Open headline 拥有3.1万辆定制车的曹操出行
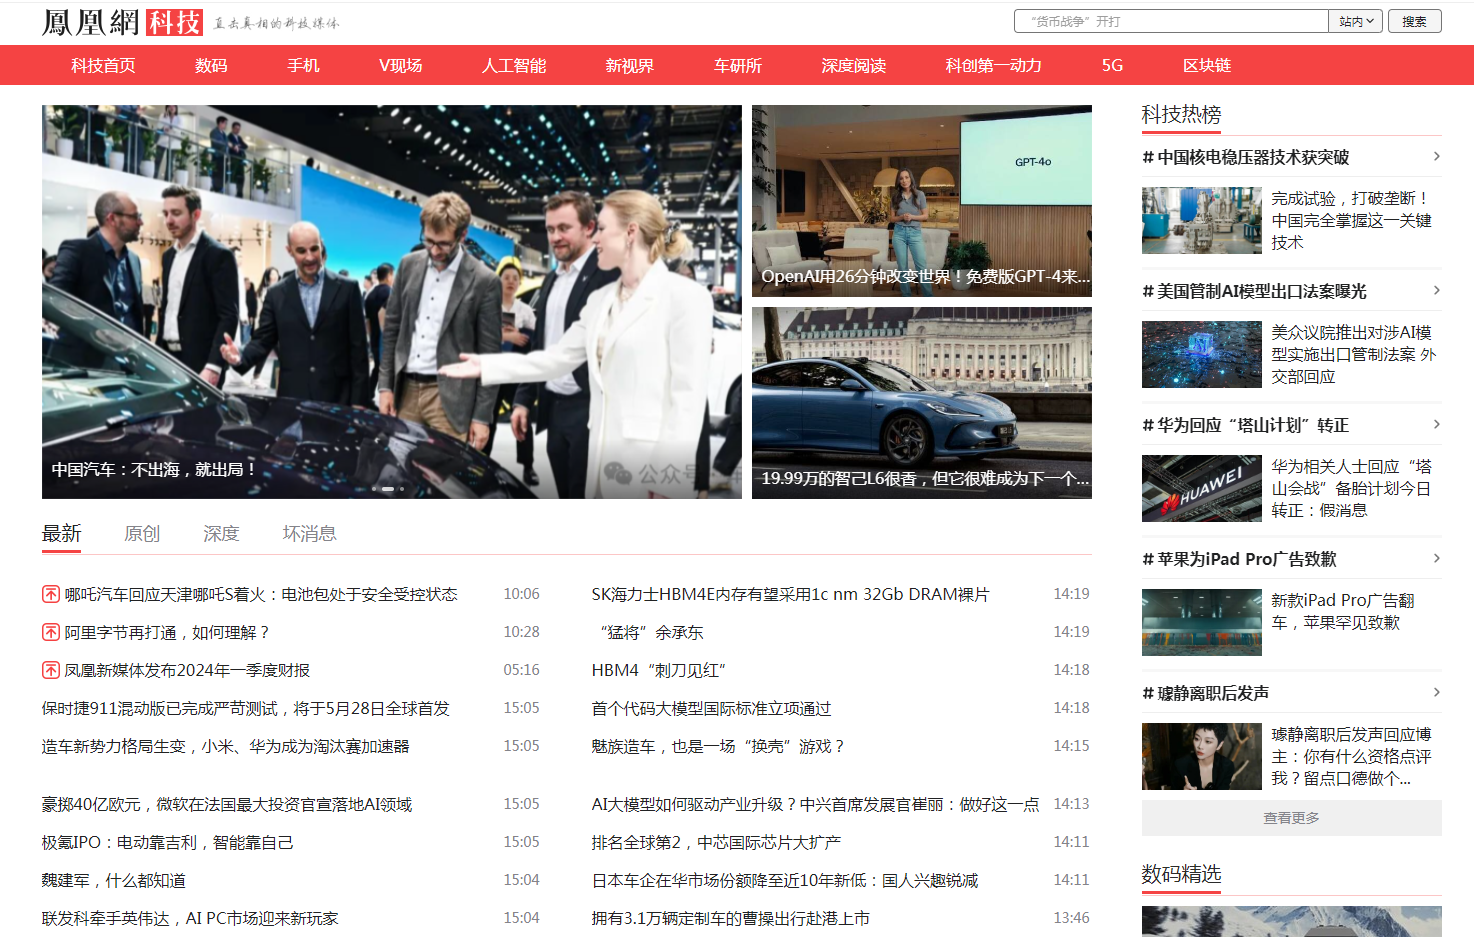Screen dimensions: 1474x937 730,918
